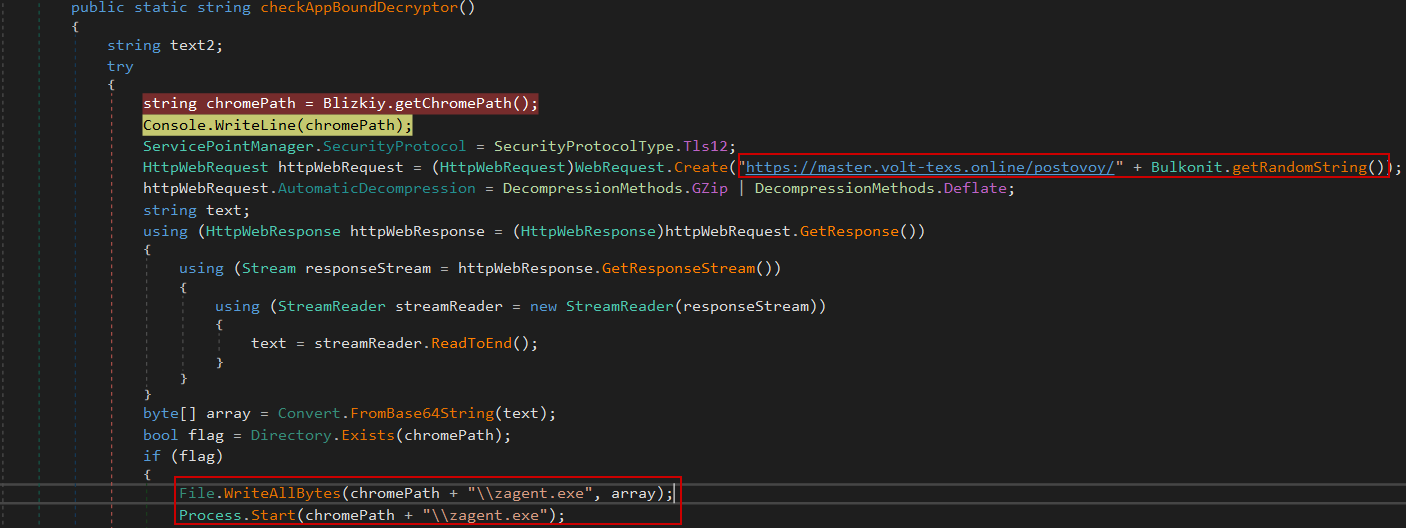This screenshot has height=528, width=1406.
Task: Click the Blizkiy class reference
Action: tap(349, 103)
